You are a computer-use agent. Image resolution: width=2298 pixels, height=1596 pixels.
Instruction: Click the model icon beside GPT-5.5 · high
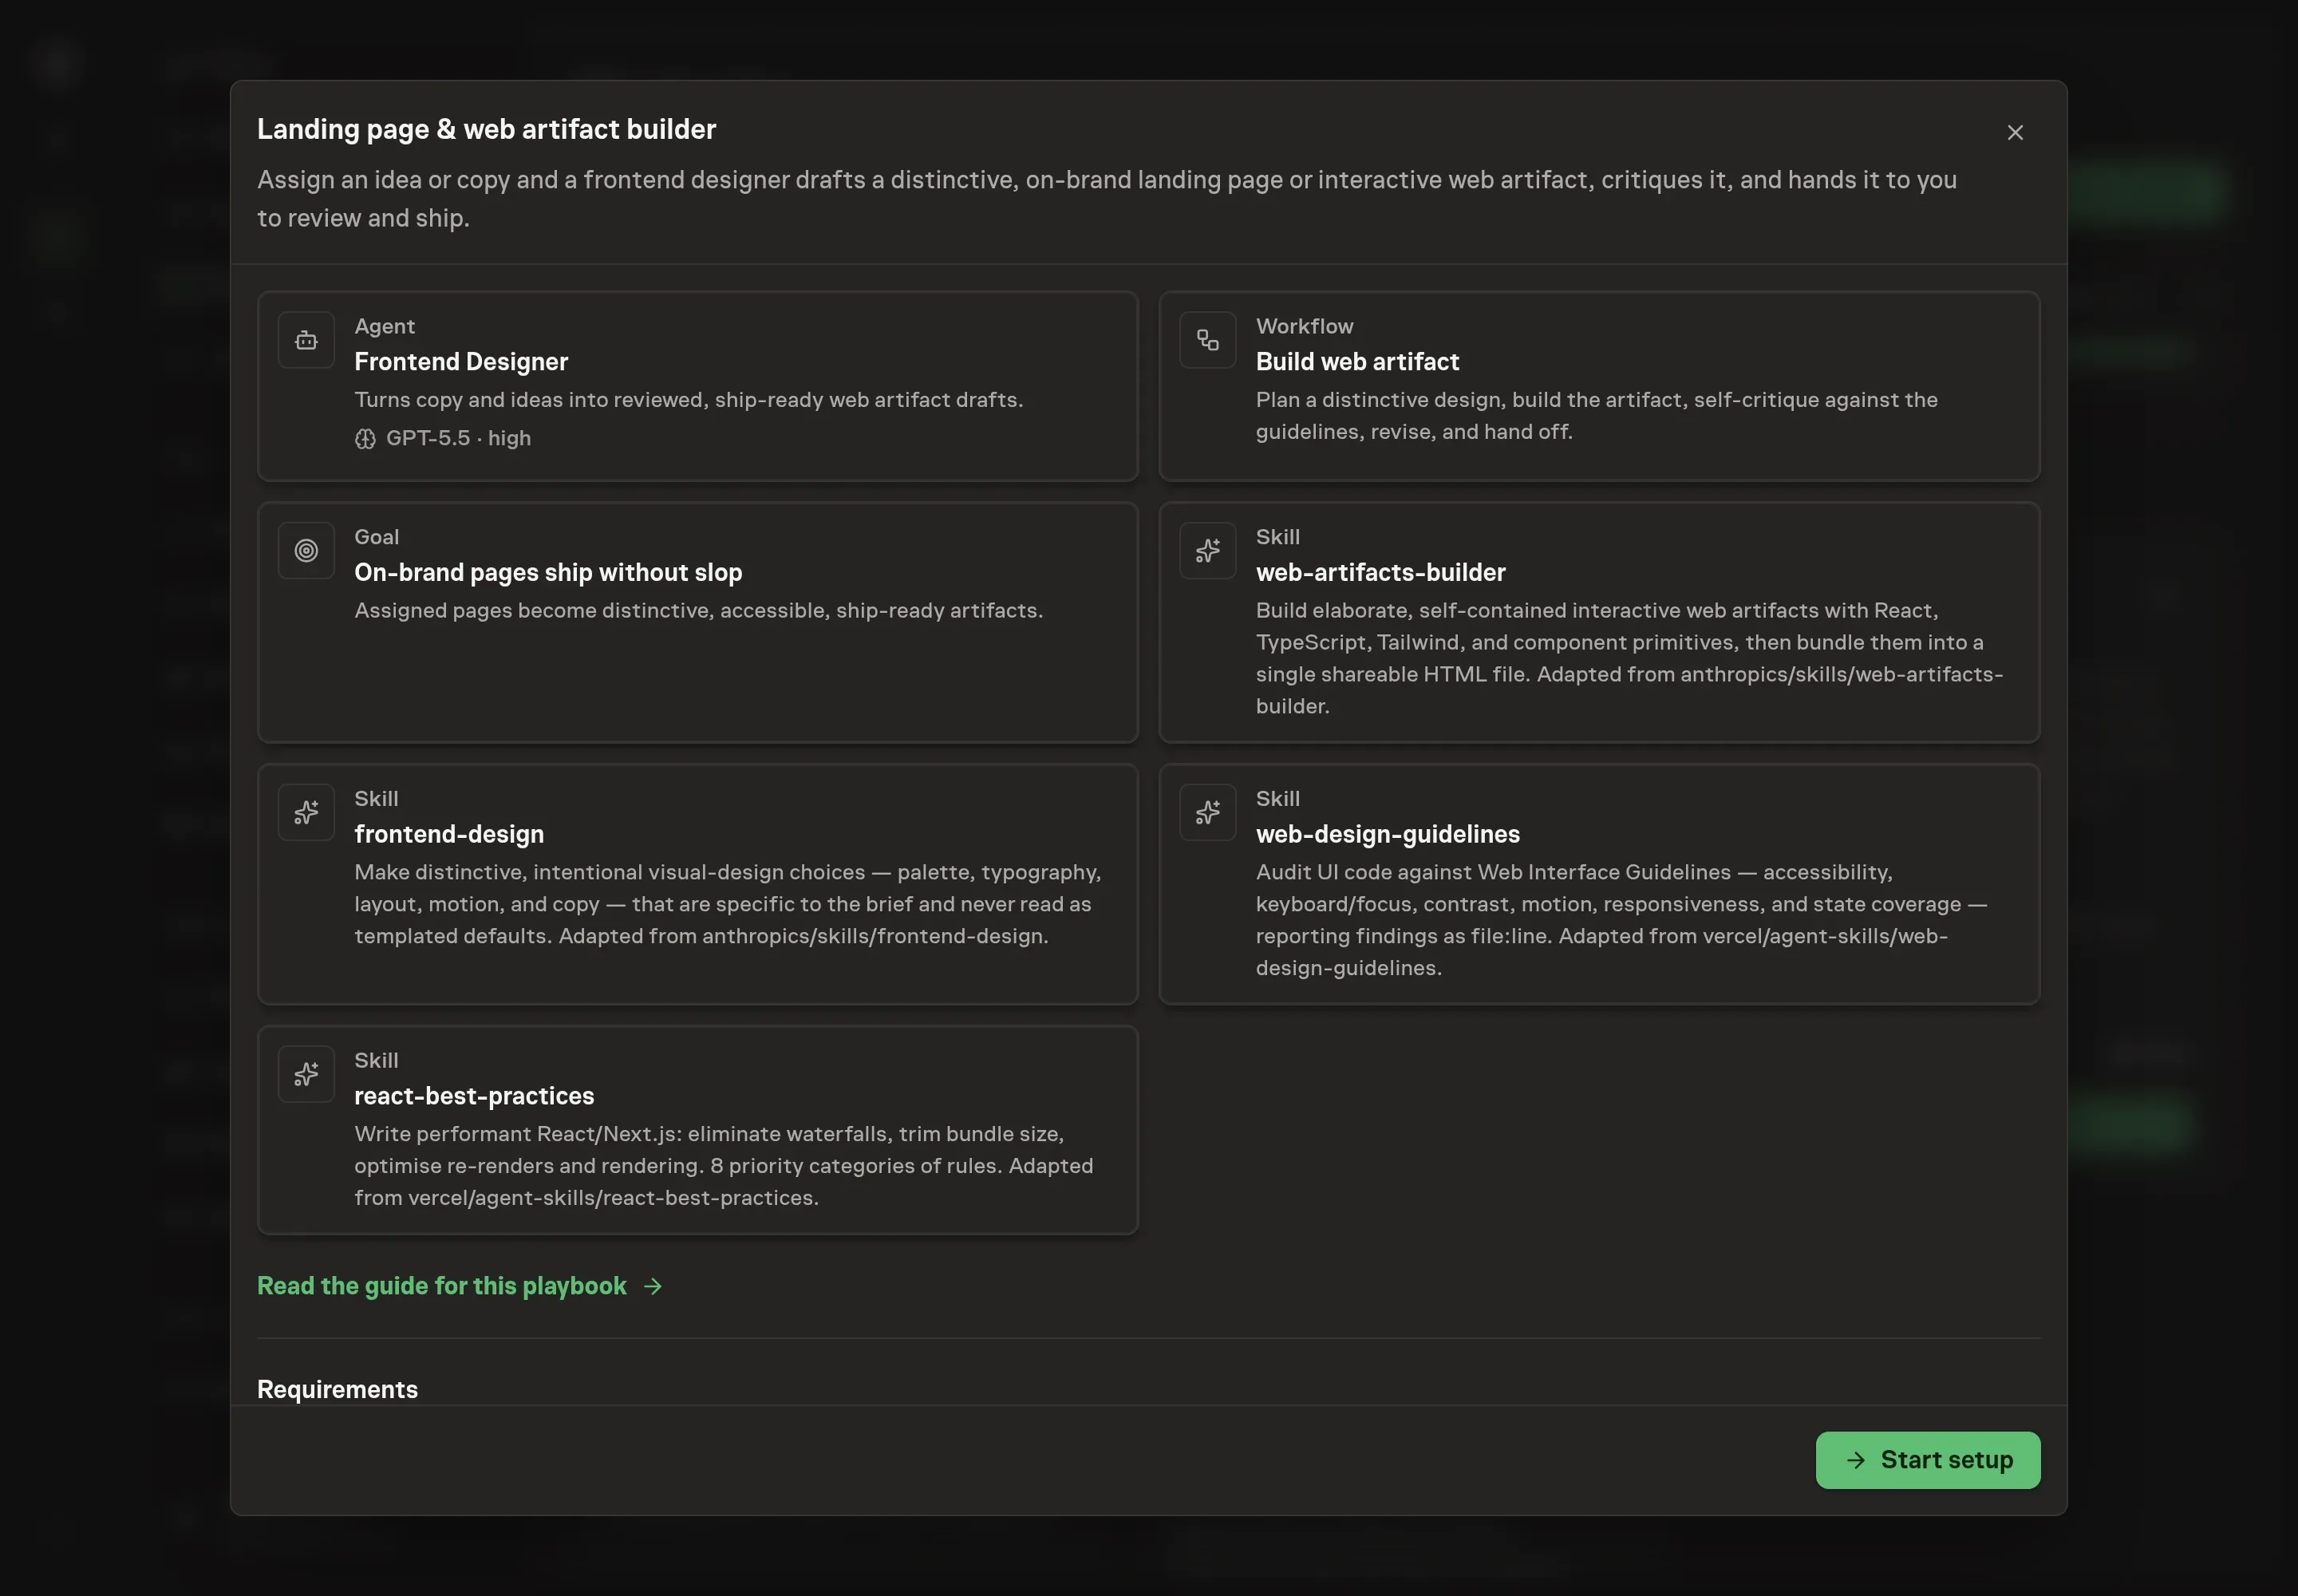(365, 439)
